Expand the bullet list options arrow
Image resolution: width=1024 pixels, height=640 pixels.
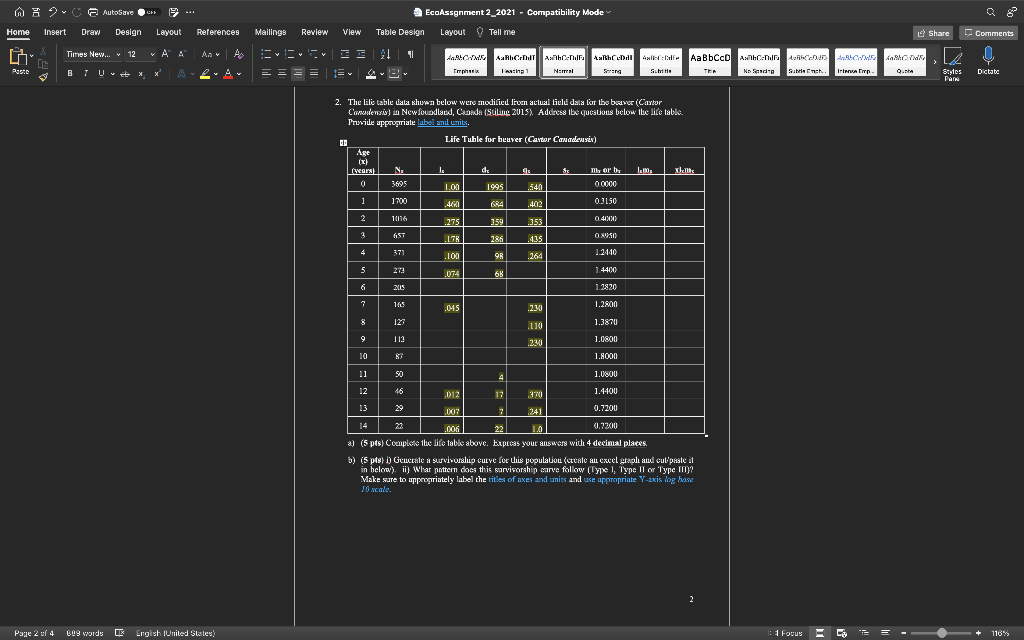coord(278,54)
